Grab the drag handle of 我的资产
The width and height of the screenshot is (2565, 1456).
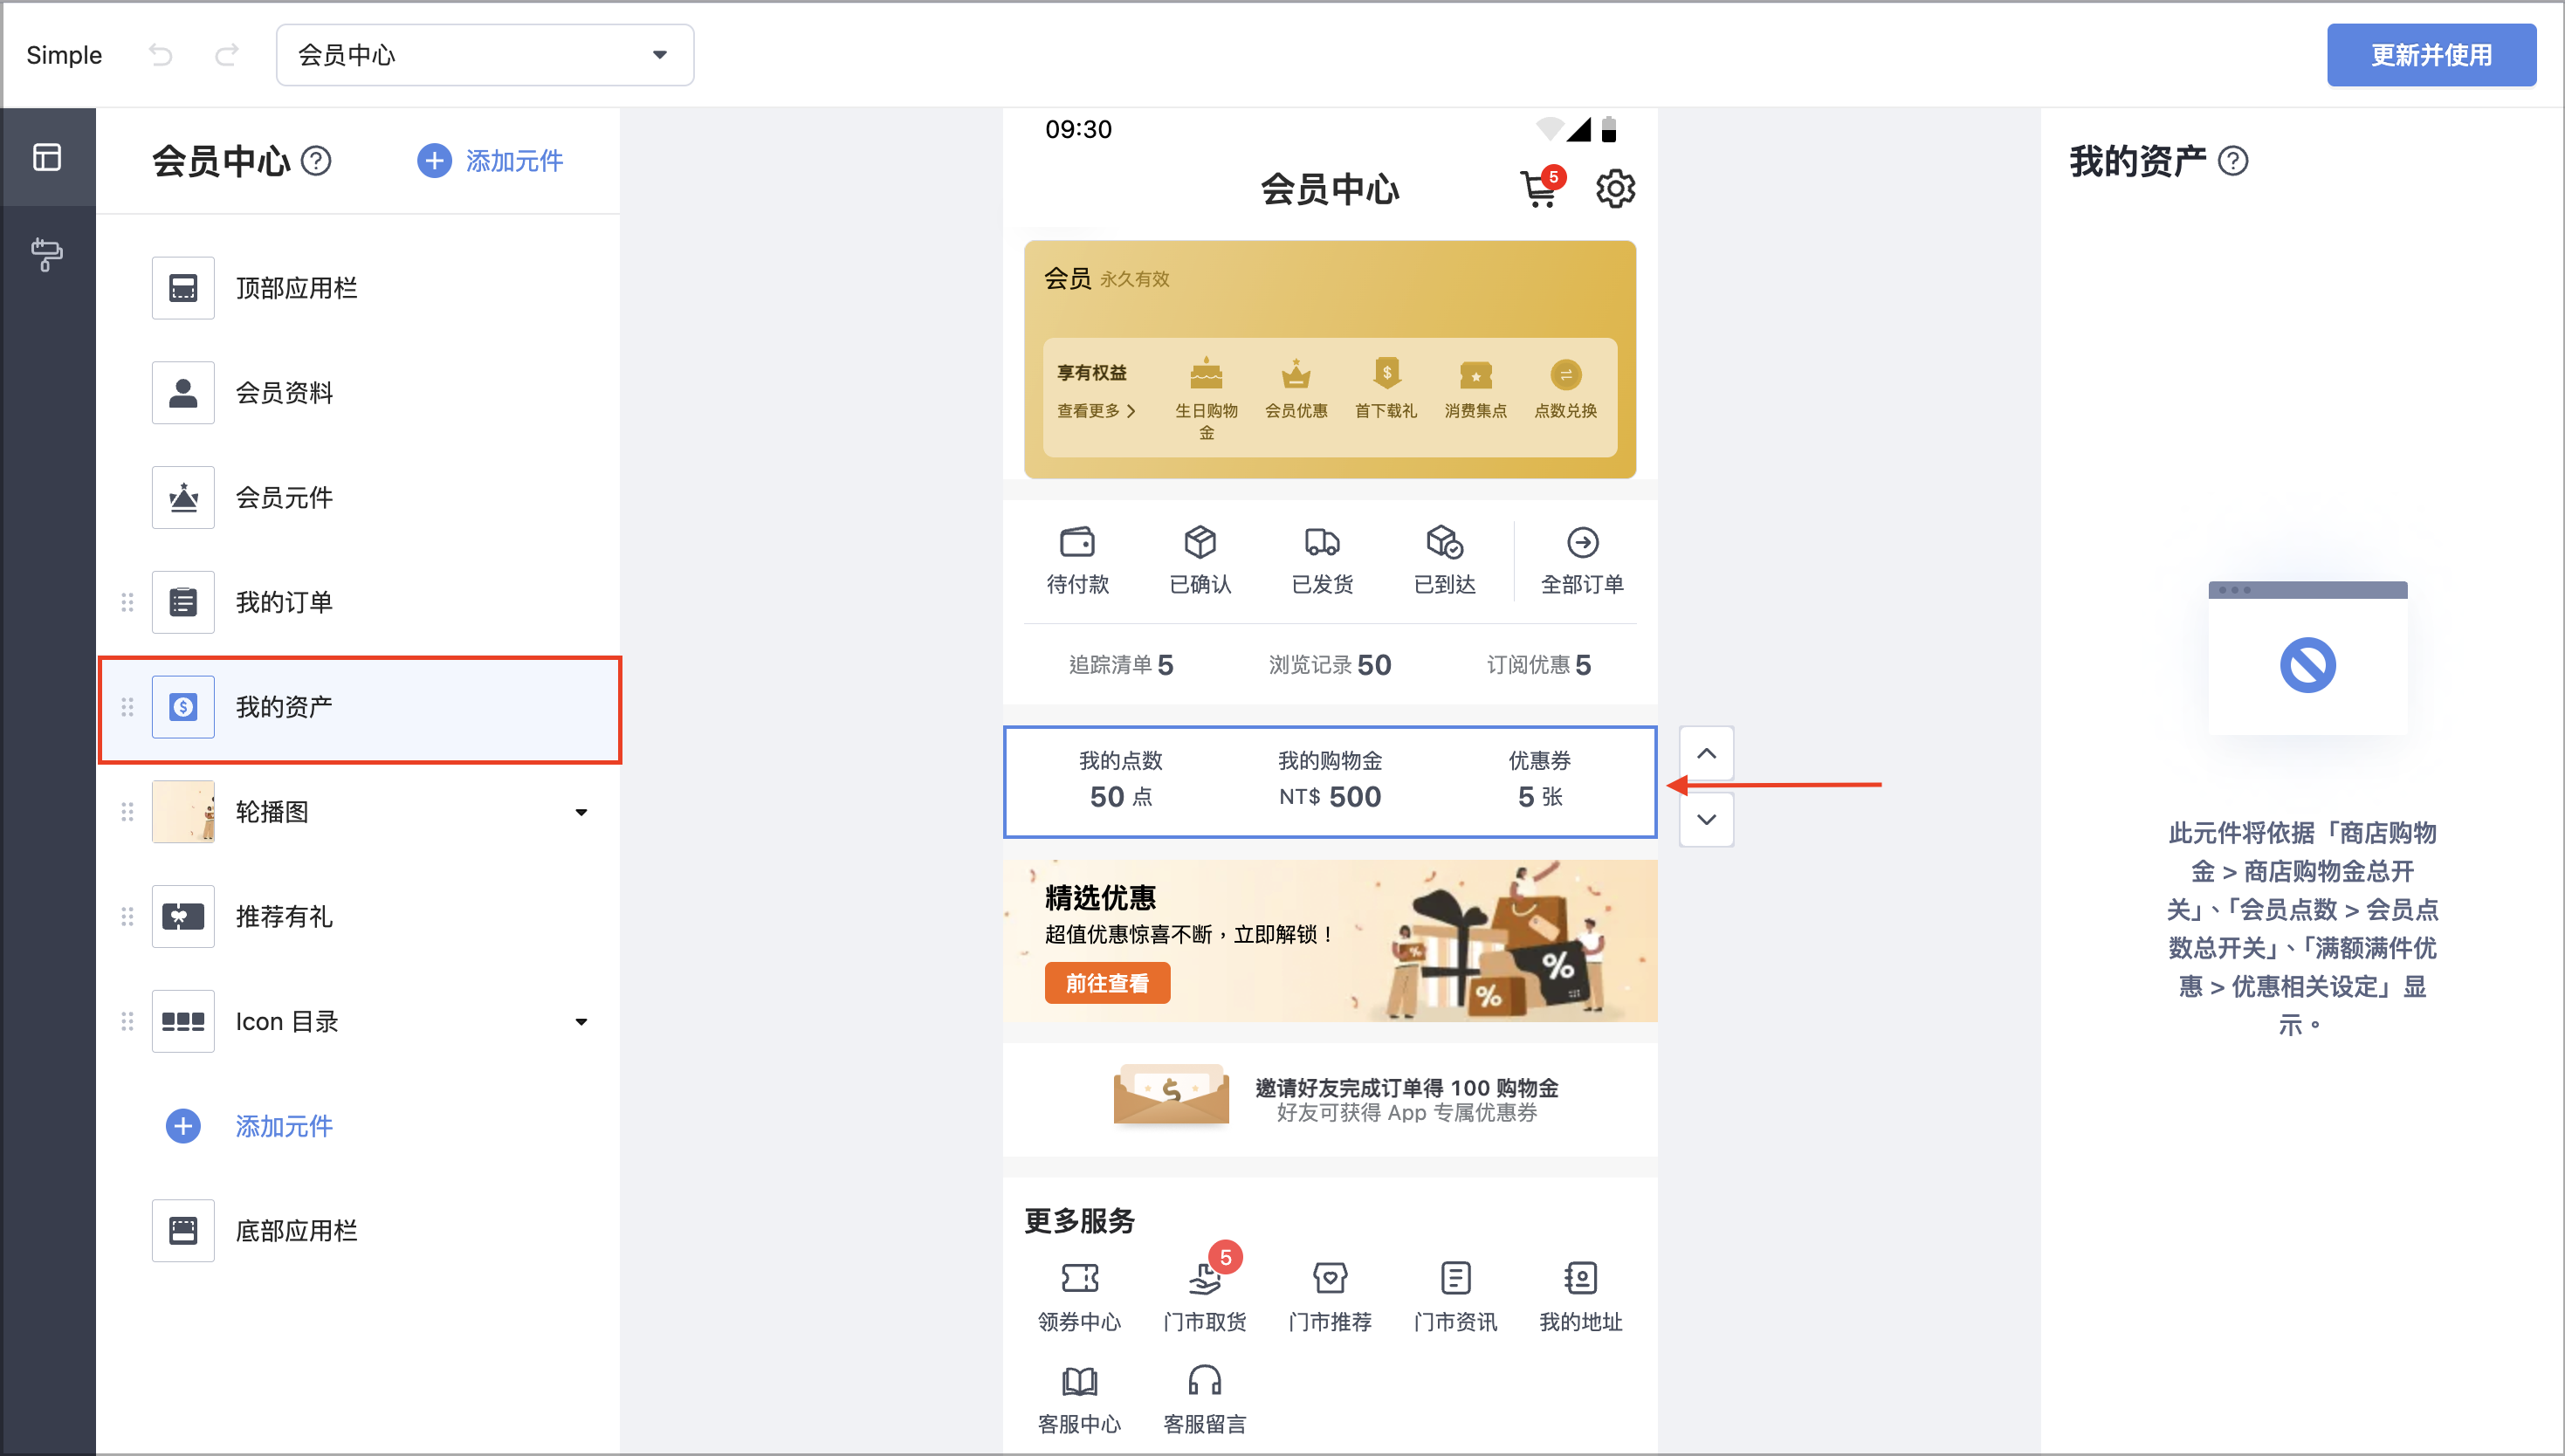[127, 707]
